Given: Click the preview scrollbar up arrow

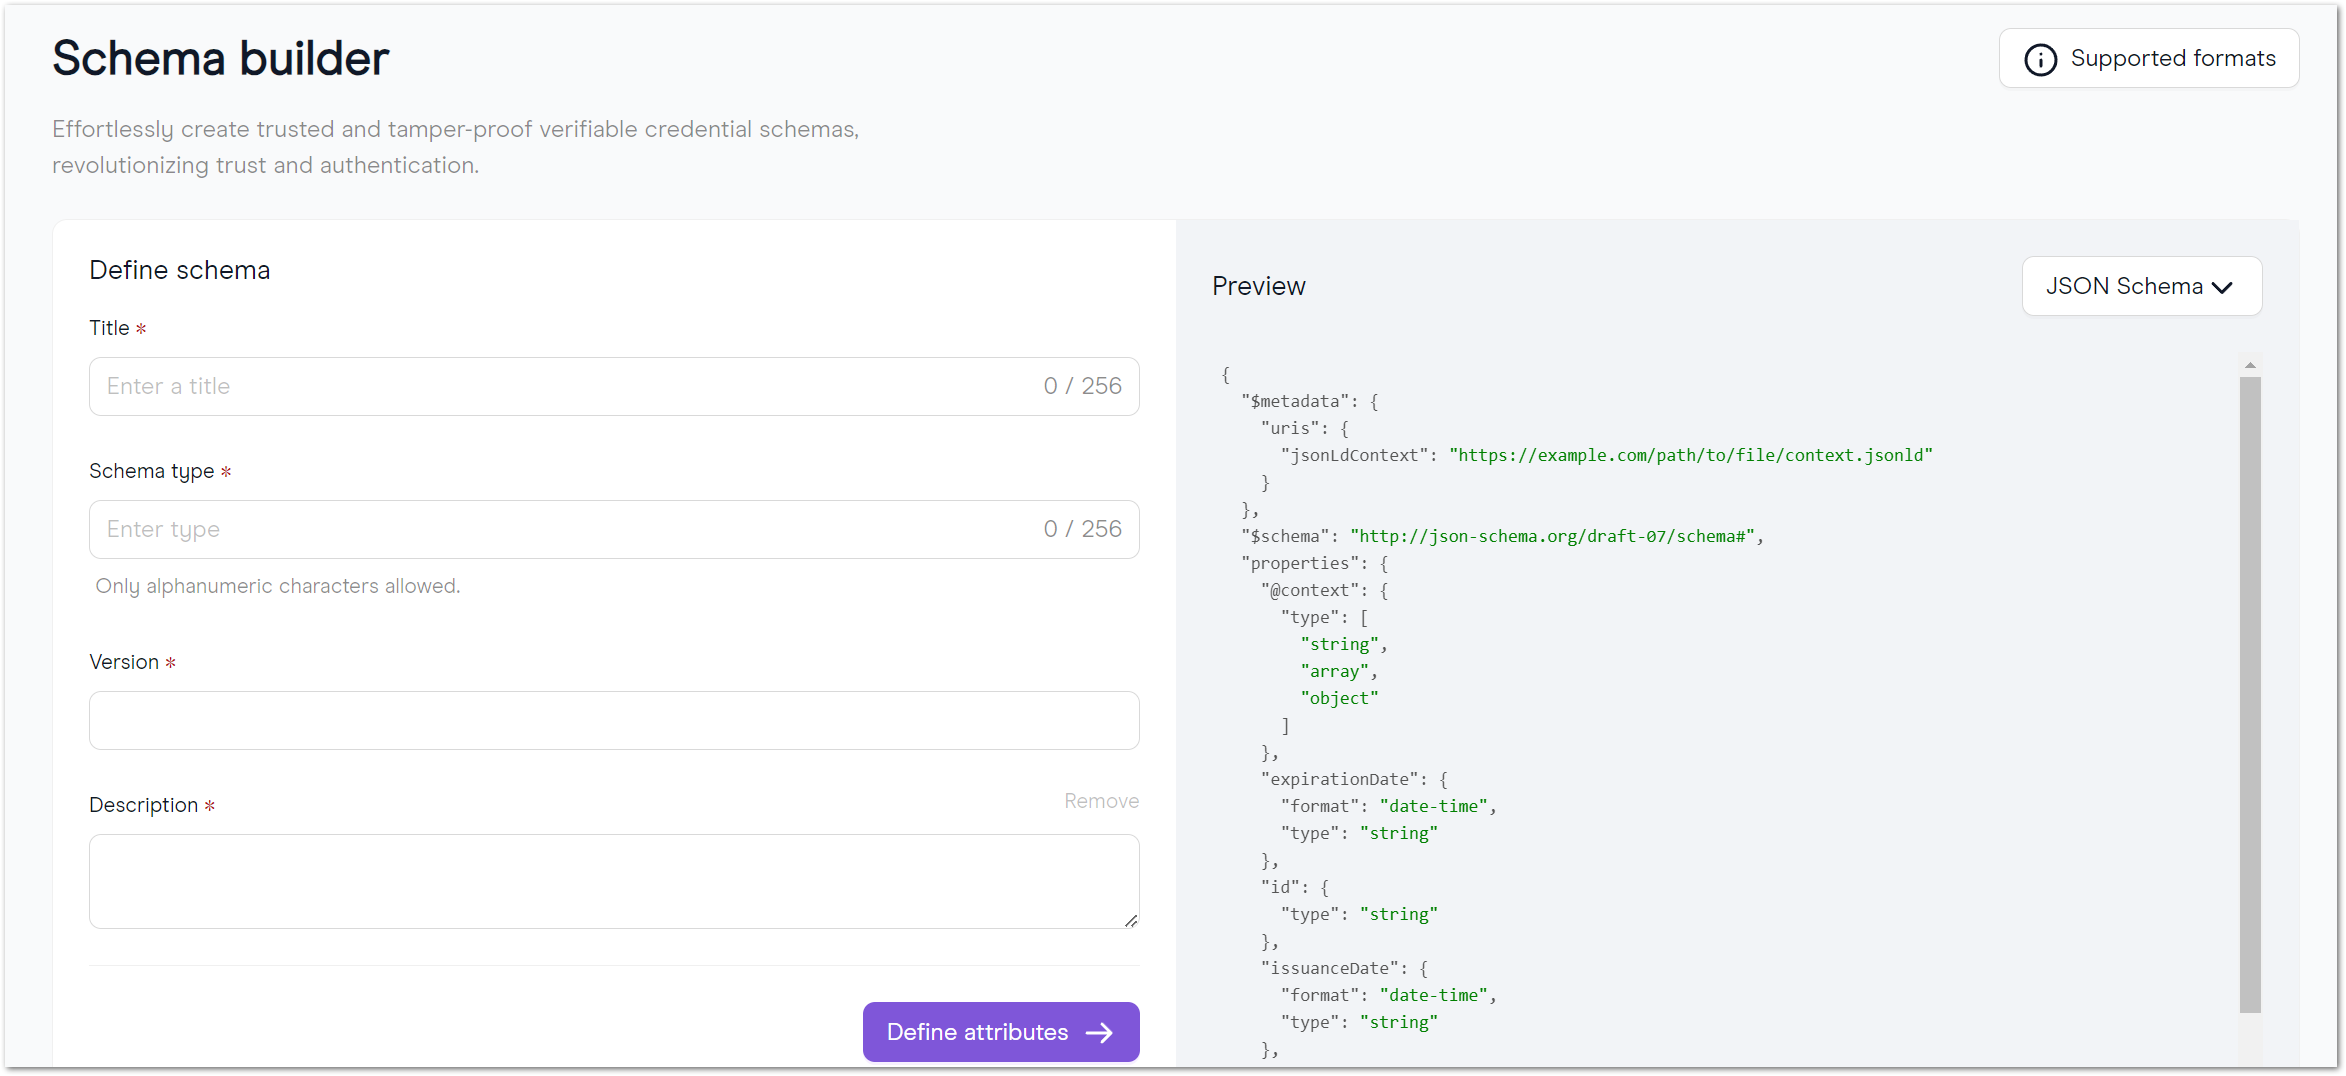Looking at the screenshot, I should coord(2250,366).
